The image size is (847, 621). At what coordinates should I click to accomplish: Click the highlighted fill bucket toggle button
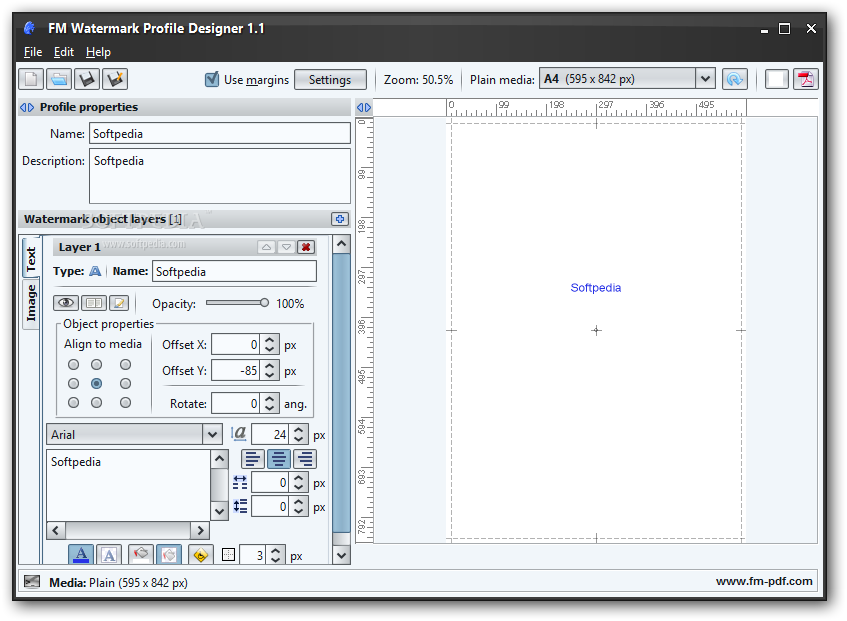point(169,555)
